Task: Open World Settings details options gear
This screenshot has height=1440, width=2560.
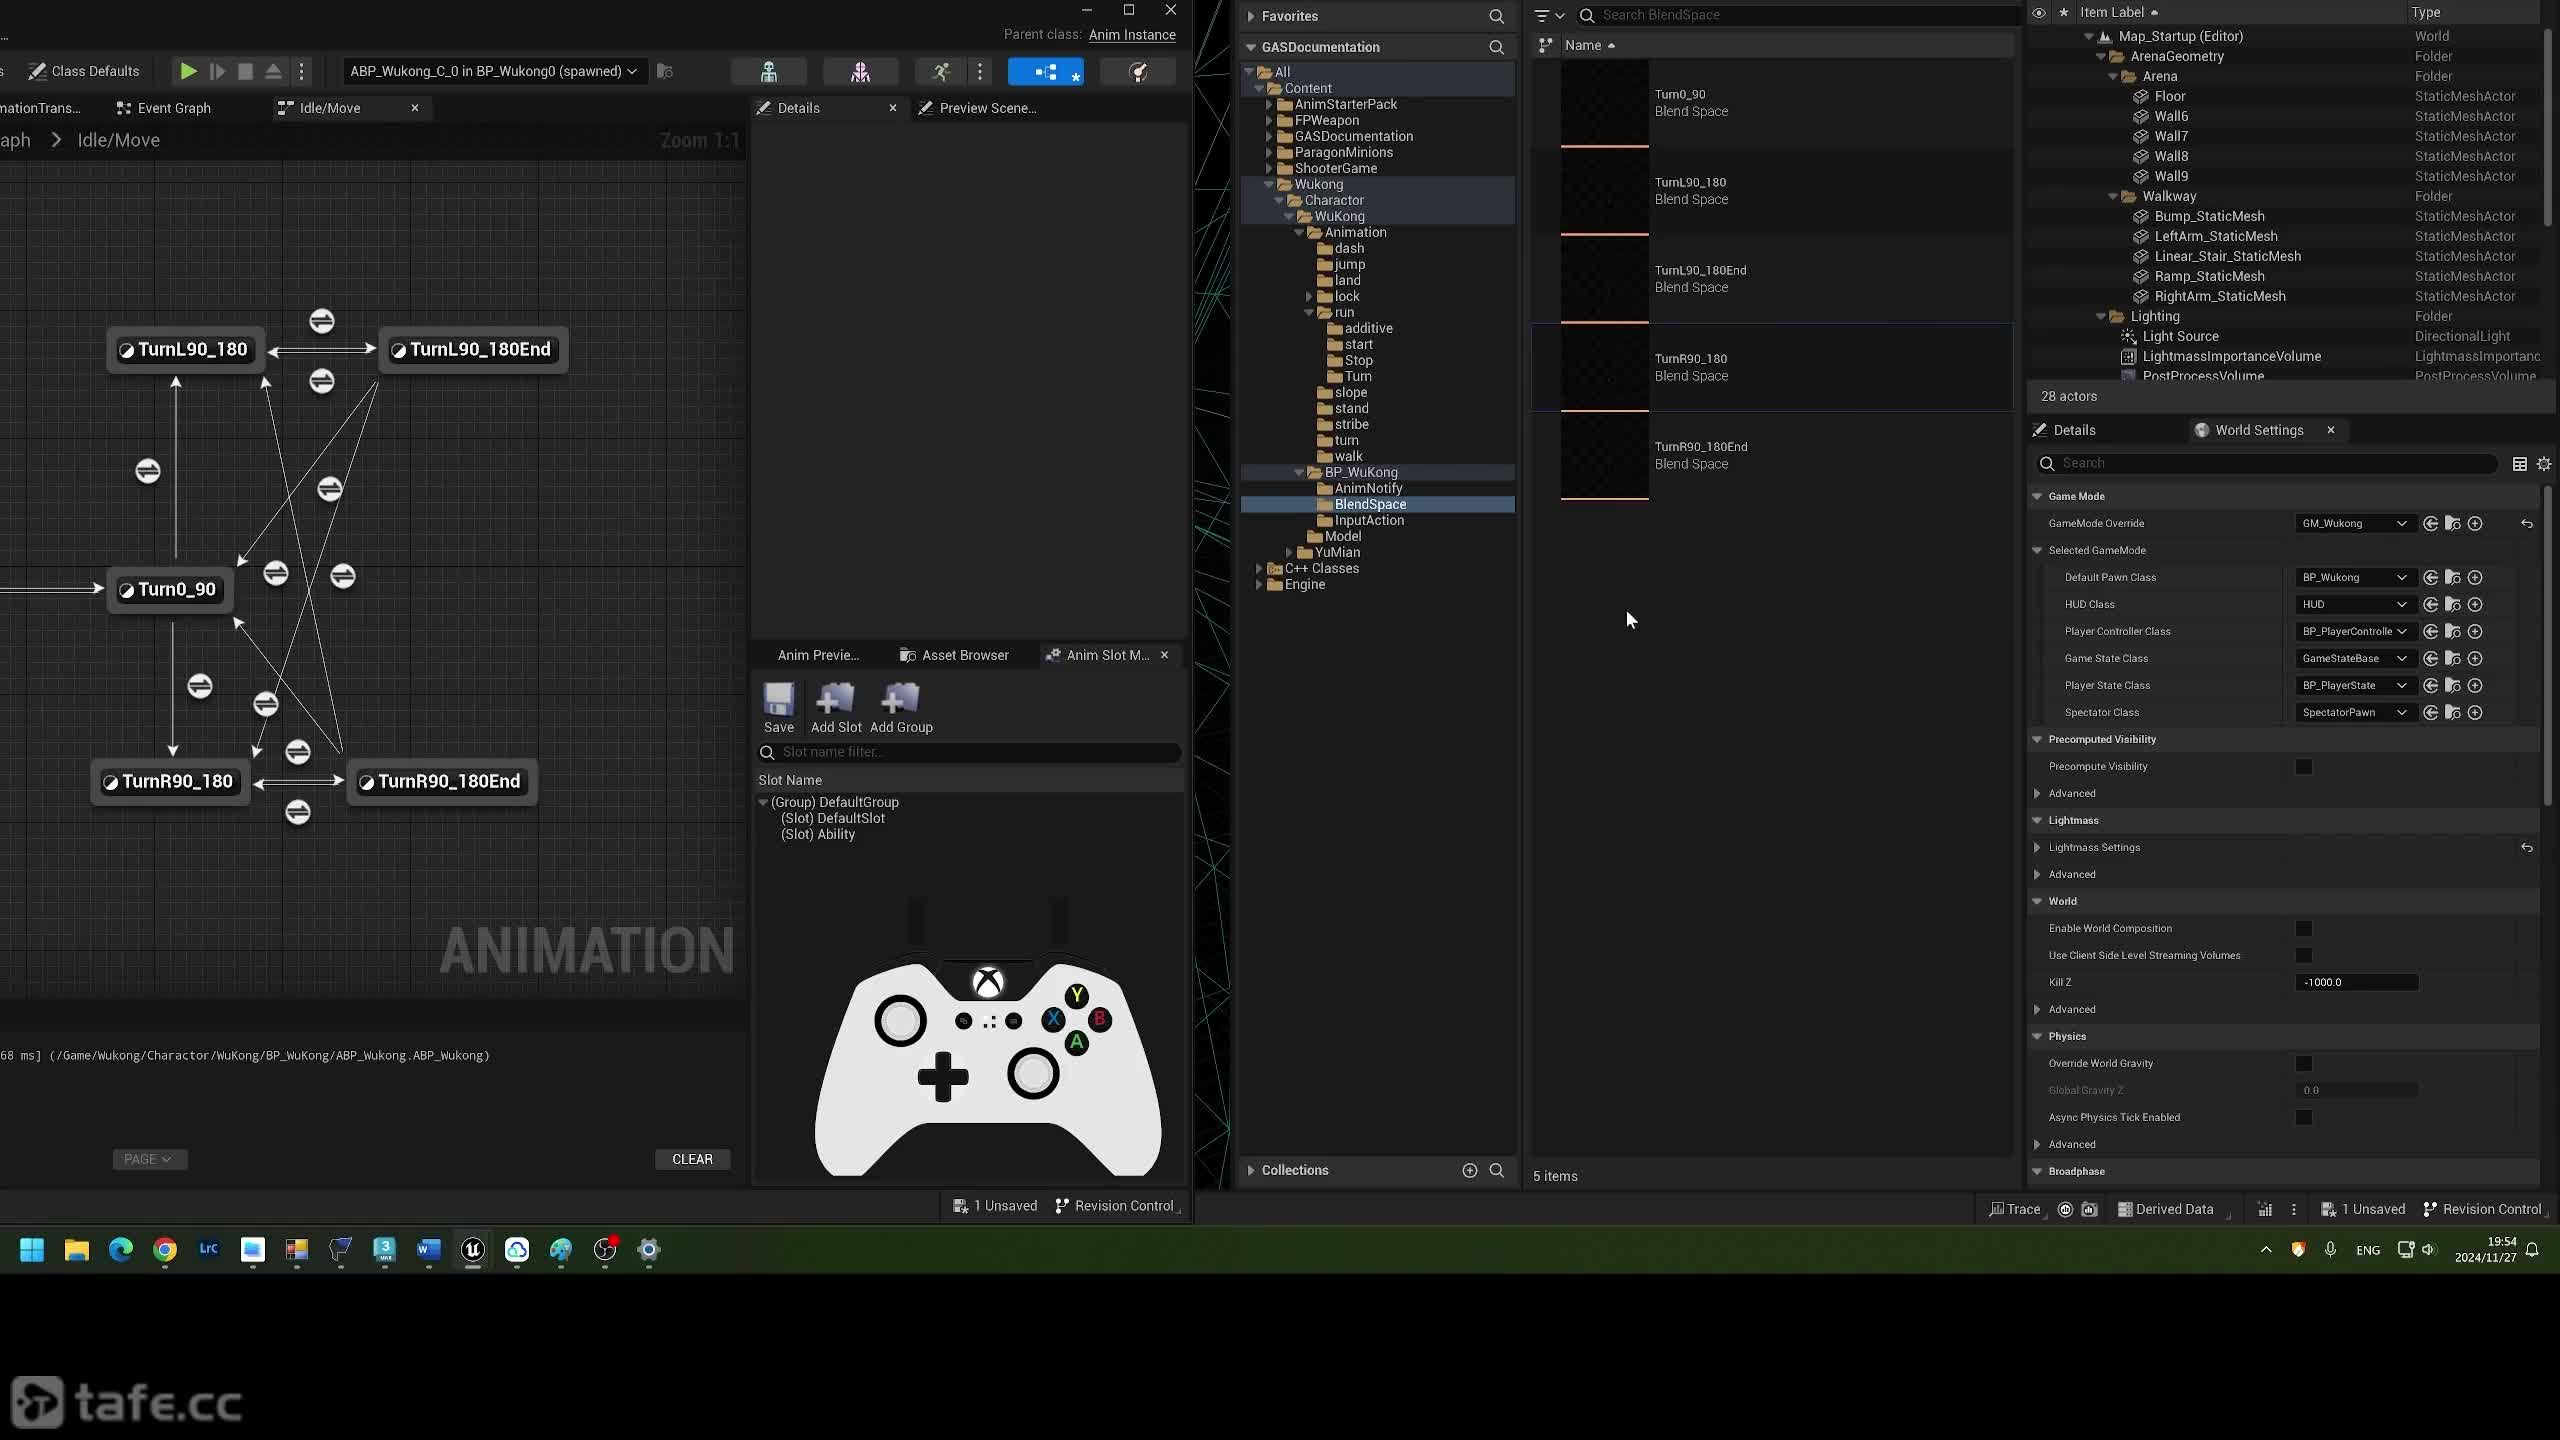Action: [x=2544, y=464]
